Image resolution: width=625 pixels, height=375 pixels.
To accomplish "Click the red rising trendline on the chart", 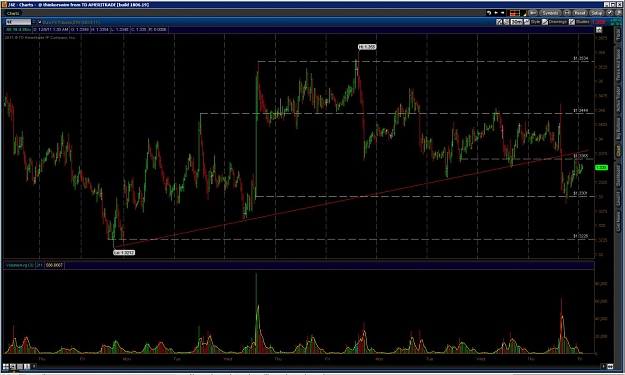I will pos(351,199).
